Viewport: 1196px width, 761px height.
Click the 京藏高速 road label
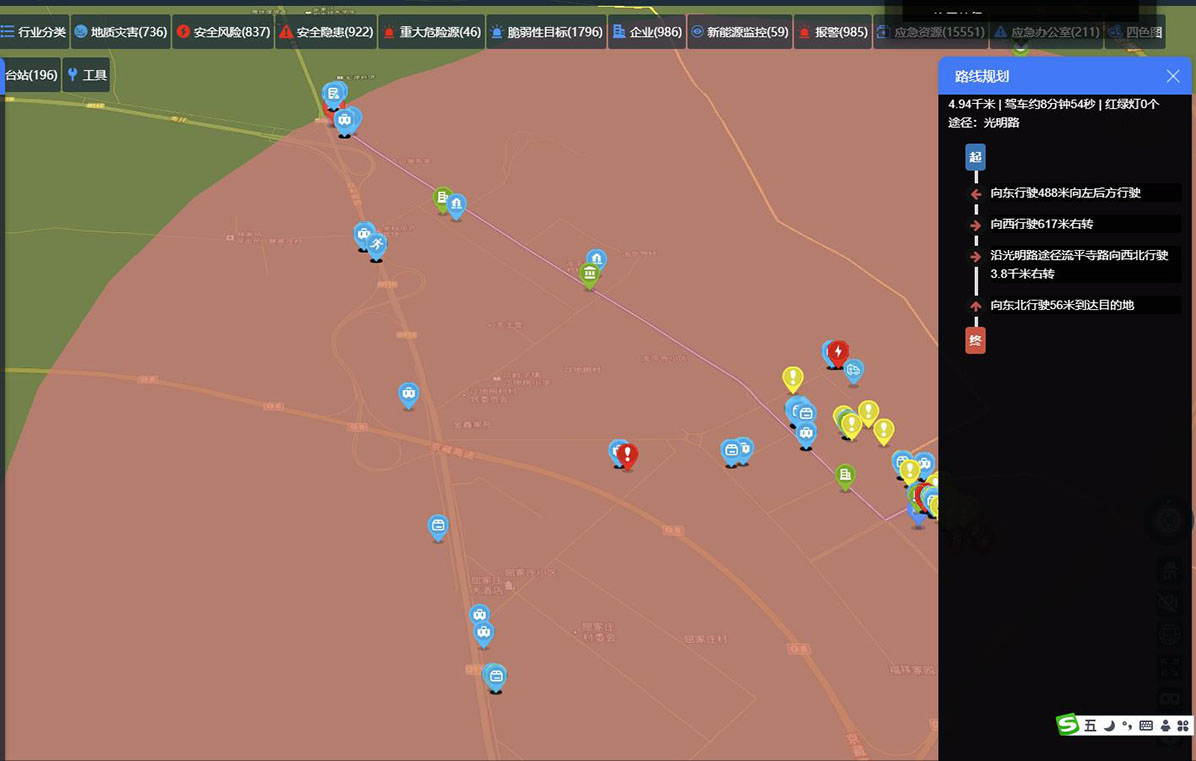[x=453, y=451]
